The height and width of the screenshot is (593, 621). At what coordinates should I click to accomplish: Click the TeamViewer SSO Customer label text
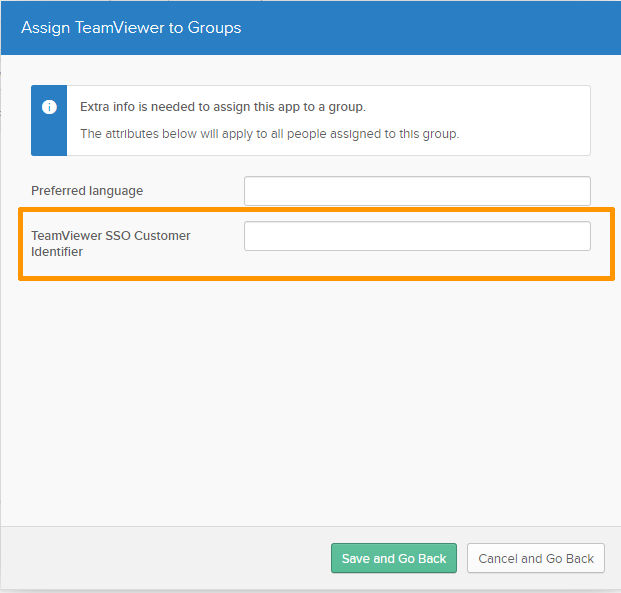coord(111,236)
